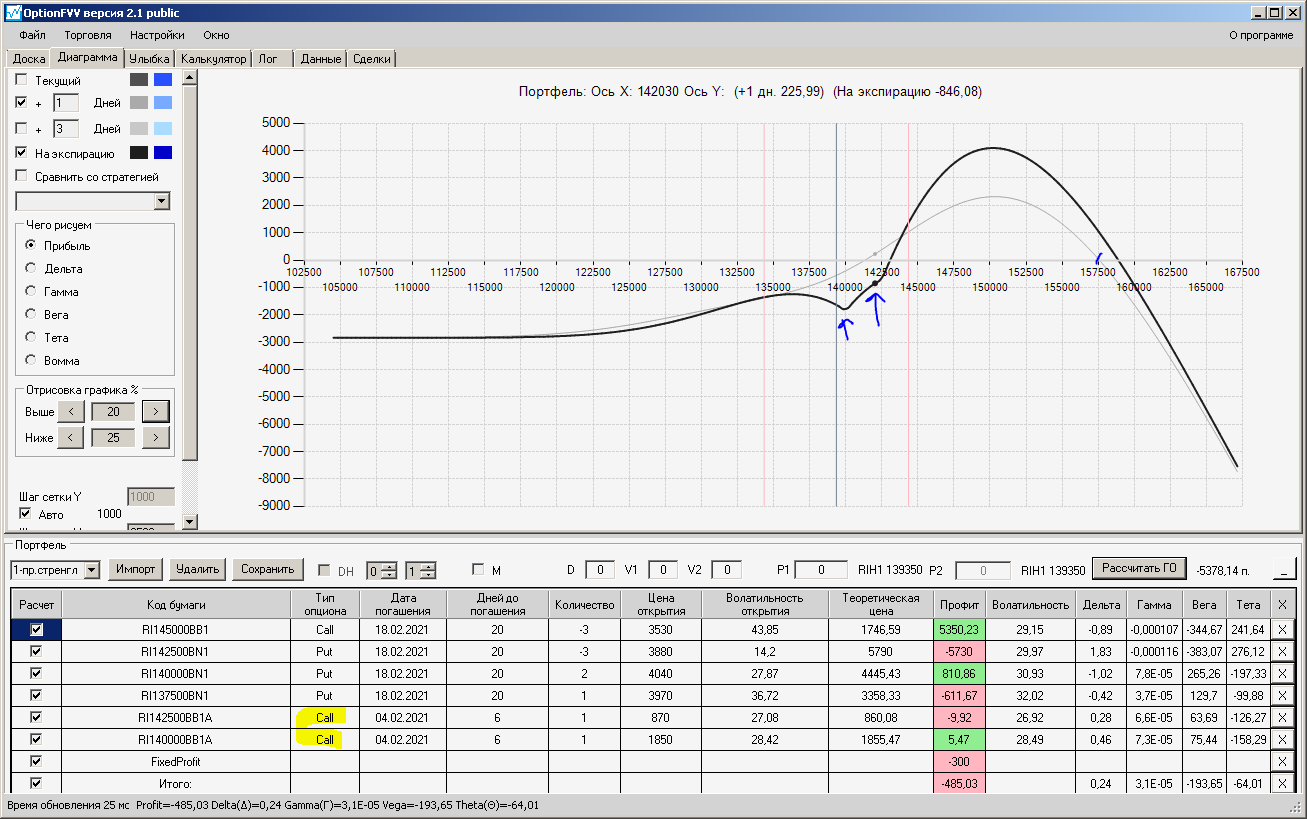
Task: Increase the Выше percentage with the right arrow
Action: [156, 411]
